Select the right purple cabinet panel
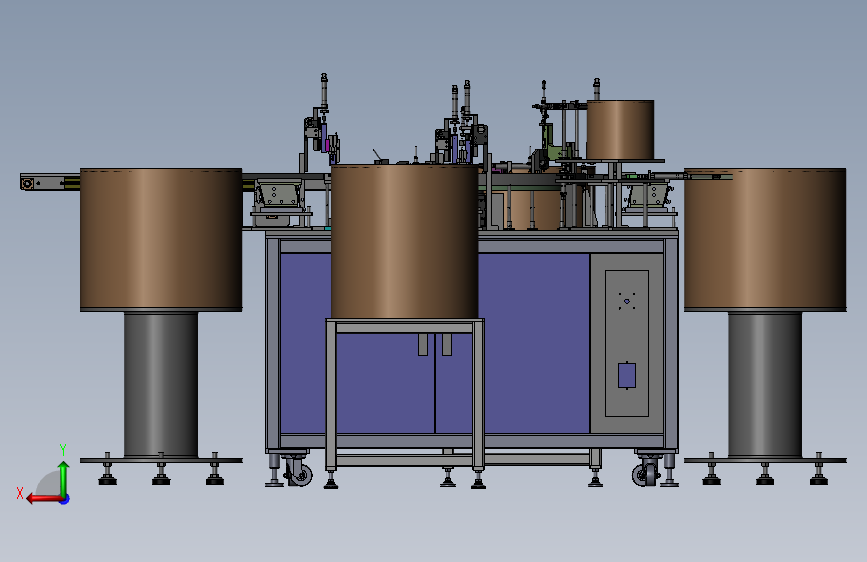Image resolution: width=867 pixels, height=562 pixels. 534,343
